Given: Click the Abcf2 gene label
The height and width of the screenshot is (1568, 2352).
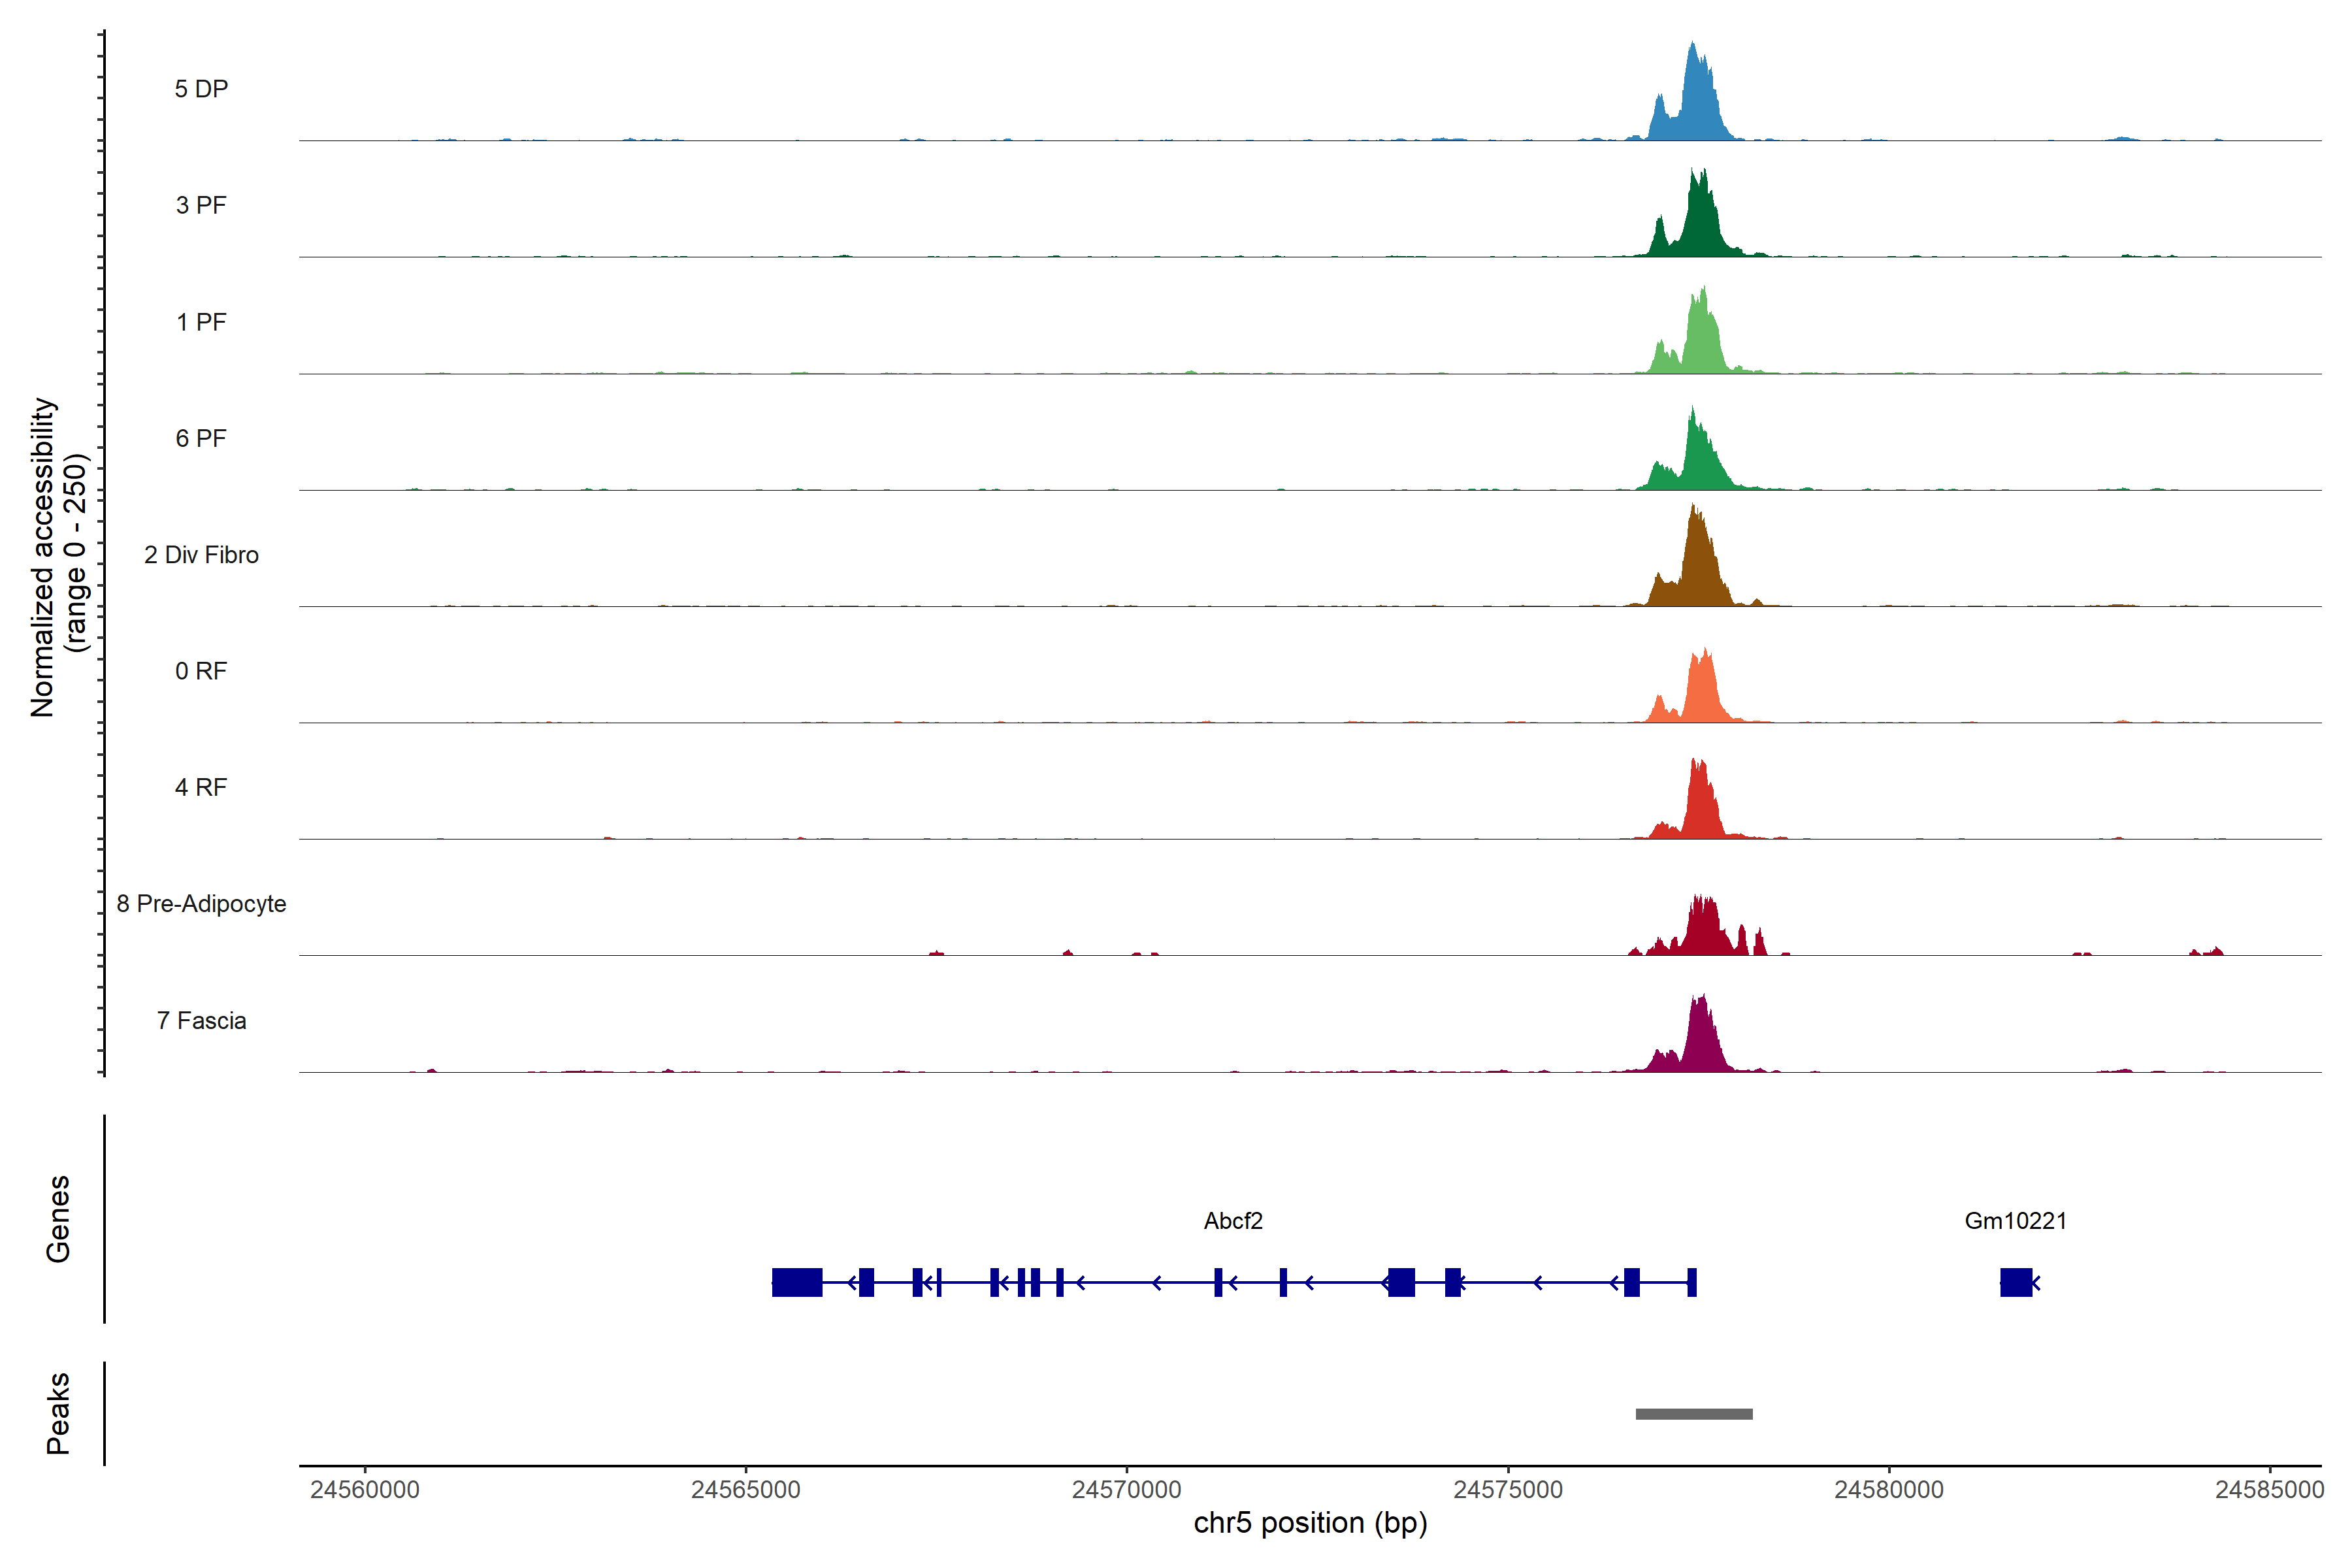Looking at the screenshot, I should pos(1233,1221).
